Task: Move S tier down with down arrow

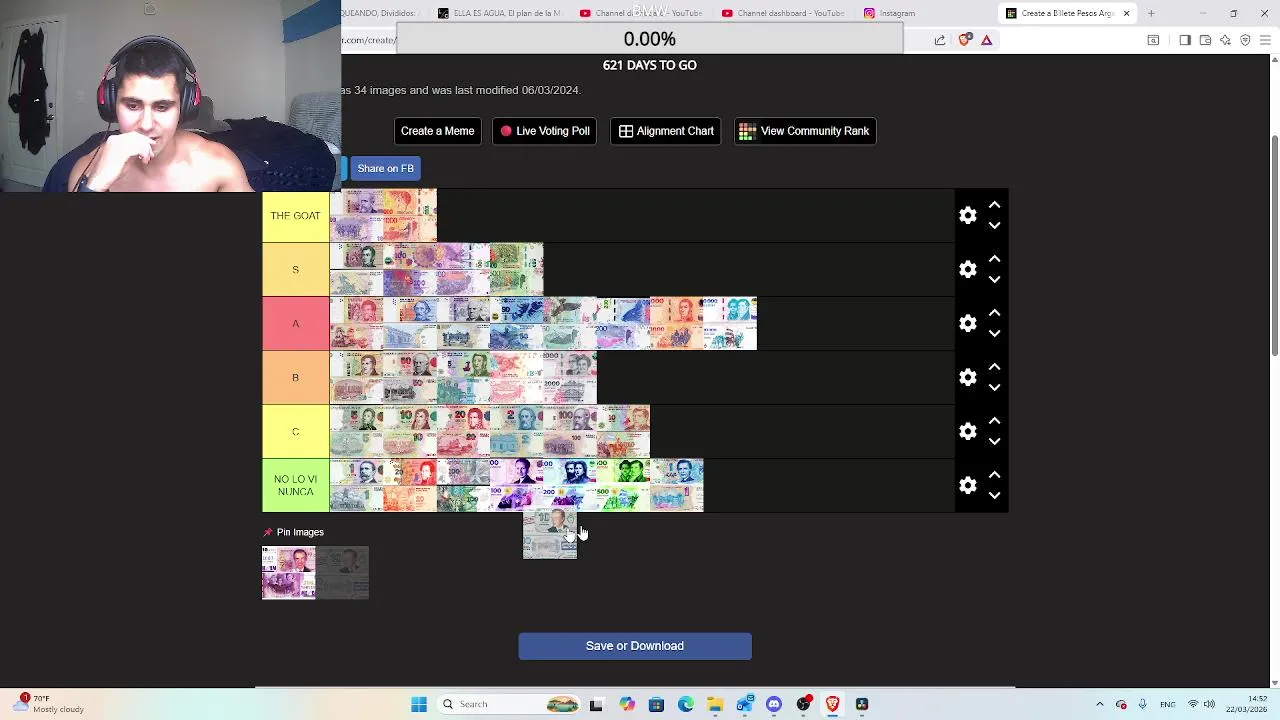Action: tap(994, 280)
